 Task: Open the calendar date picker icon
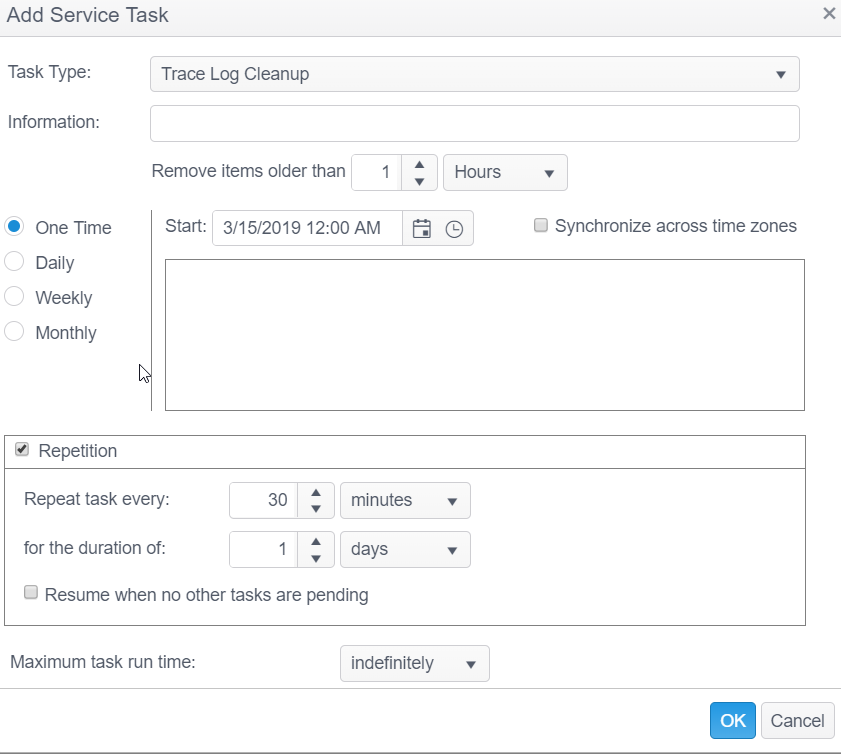[x=421, y=228]
